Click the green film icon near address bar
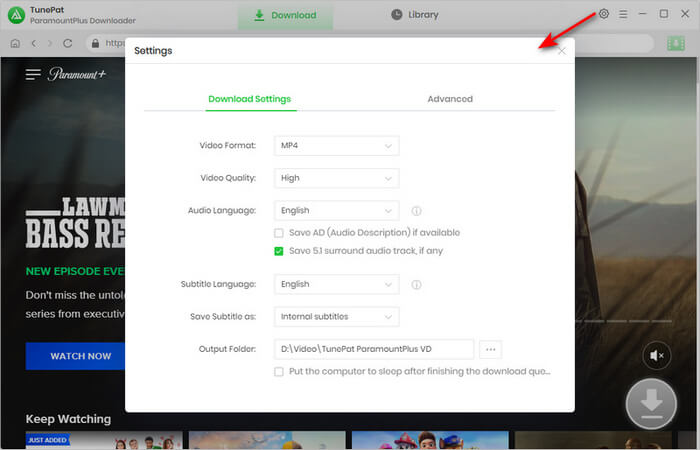Screen dimensions: 700x450 click(x=676, y=43)
